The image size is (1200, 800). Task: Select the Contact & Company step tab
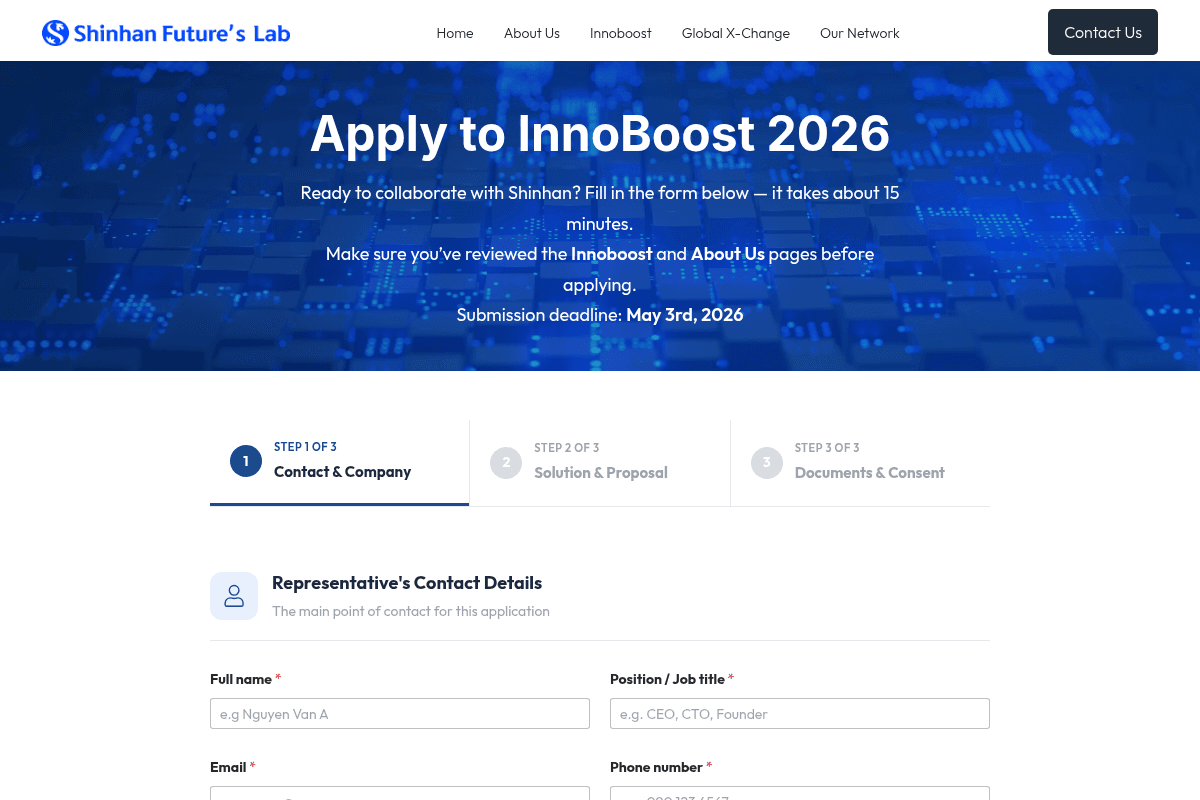tap(339, 462)
